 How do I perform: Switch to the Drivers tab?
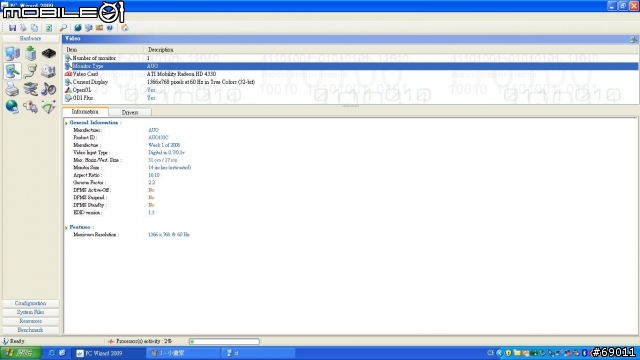pos(130,112)
